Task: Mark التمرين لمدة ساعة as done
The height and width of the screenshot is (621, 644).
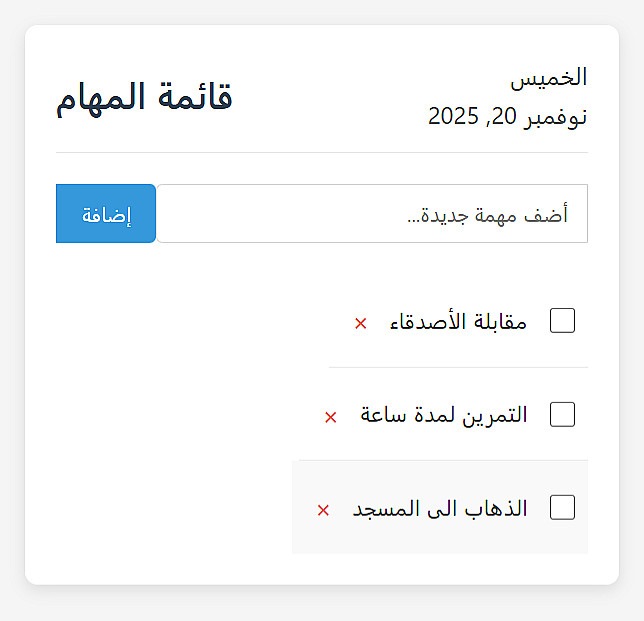Action: click(x=563, y=414)
